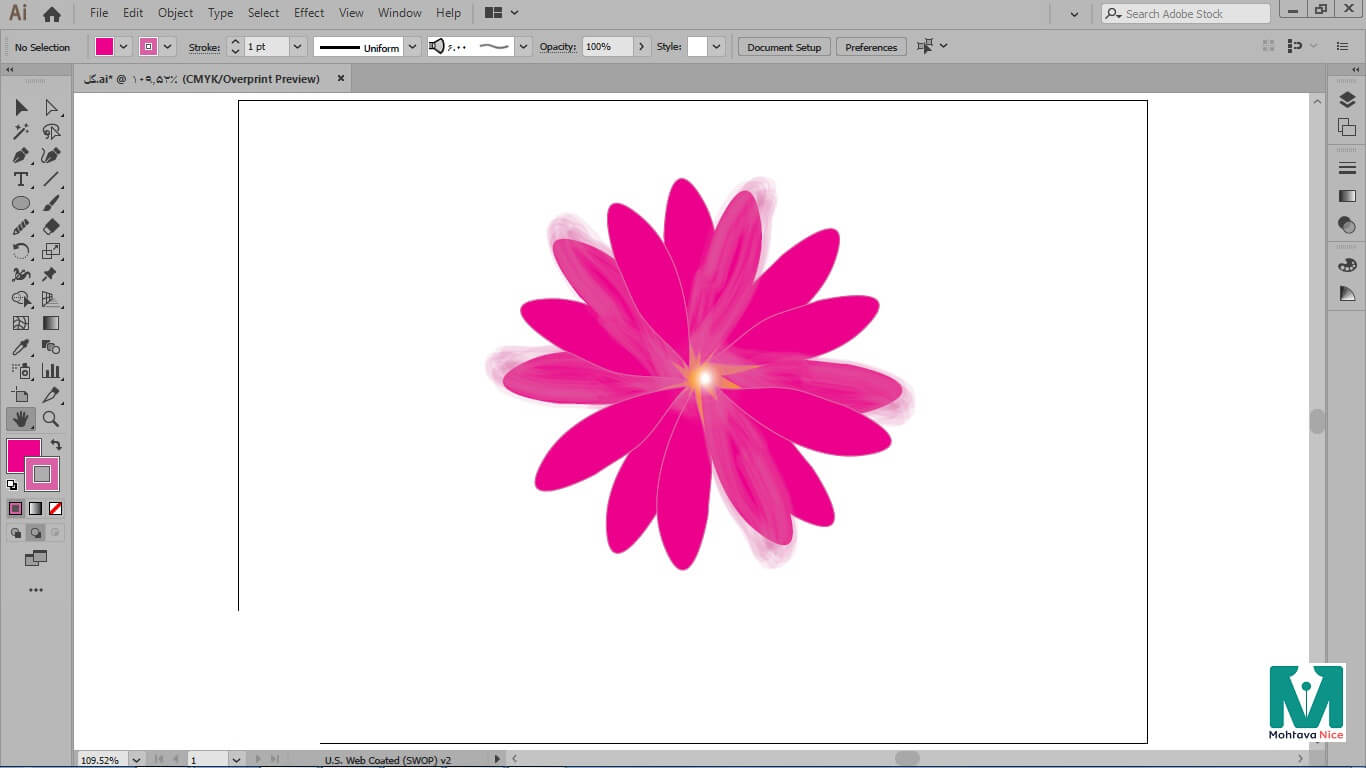The image size is (1366, 768).
Task: Open the Layers panel icon
Action: click(1347, 100)
